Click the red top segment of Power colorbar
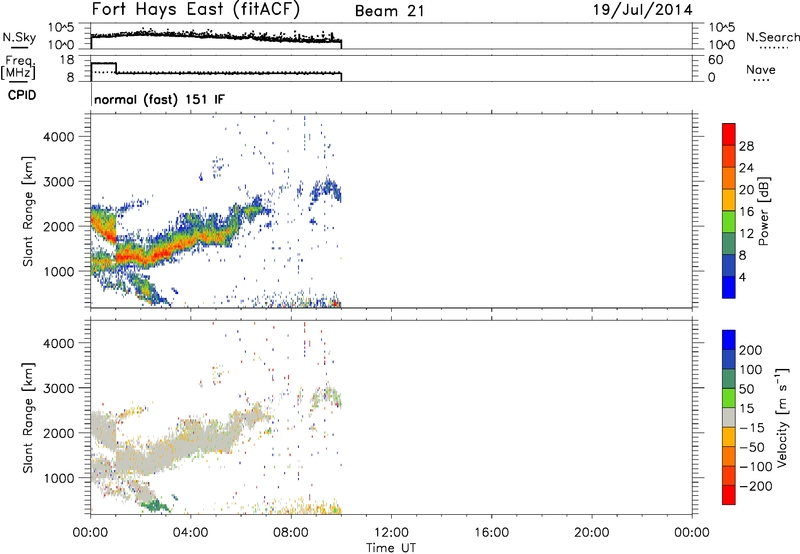Image resolution: width=800 pixels, height=554 pixels. tap(729, 134)
